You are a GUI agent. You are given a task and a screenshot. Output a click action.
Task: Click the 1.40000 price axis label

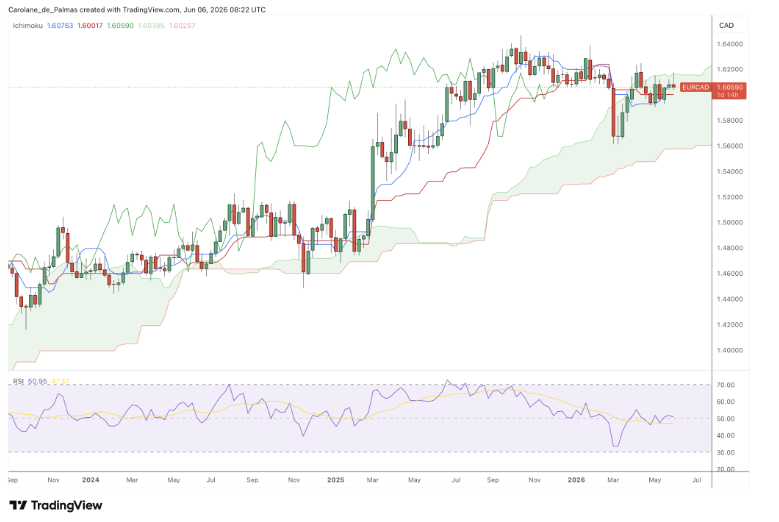point(730,350)
